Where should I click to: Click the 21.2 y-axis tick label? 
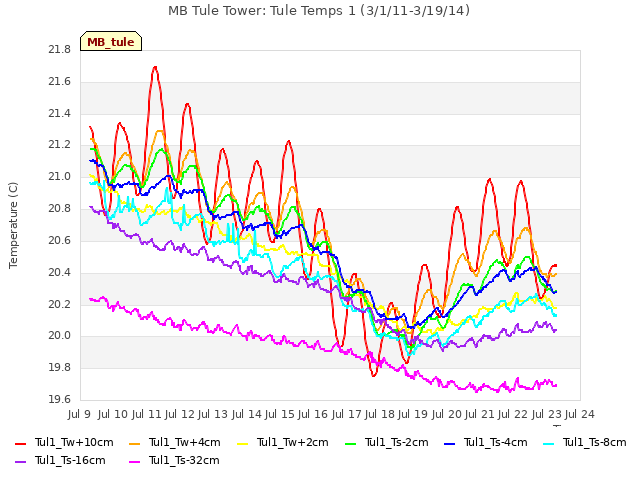click(x=60, y=145)
